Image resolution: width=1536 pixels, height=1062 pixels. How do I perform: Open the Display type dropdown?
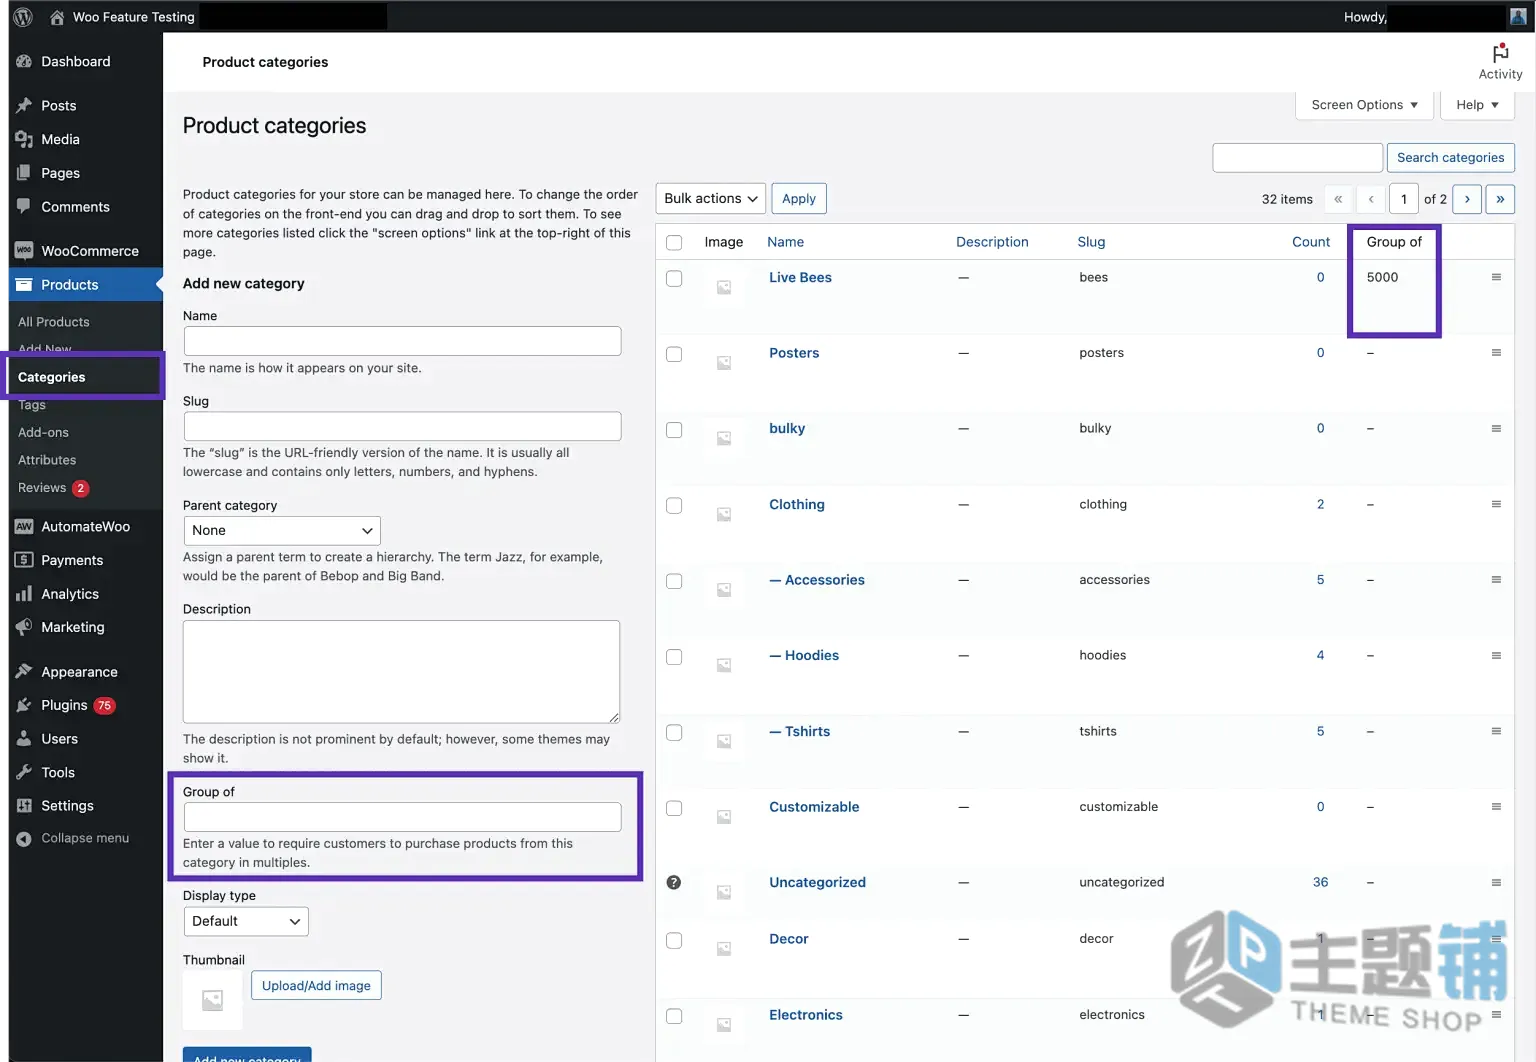click(246, 921)
